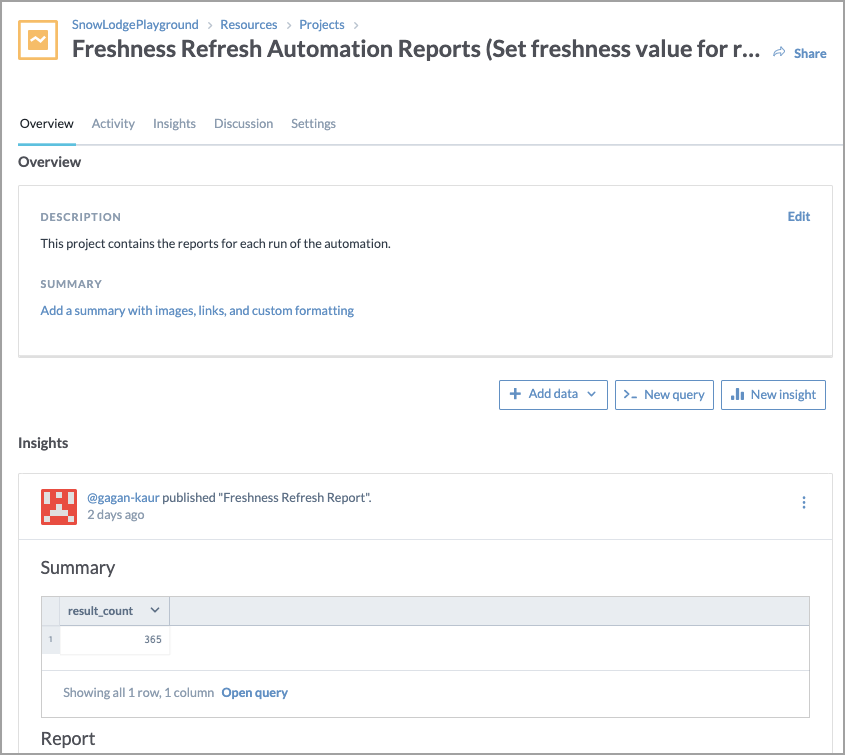Click the bar chart icon on New insight
Viewport: 845px width, 755px height.
(739, 395)
